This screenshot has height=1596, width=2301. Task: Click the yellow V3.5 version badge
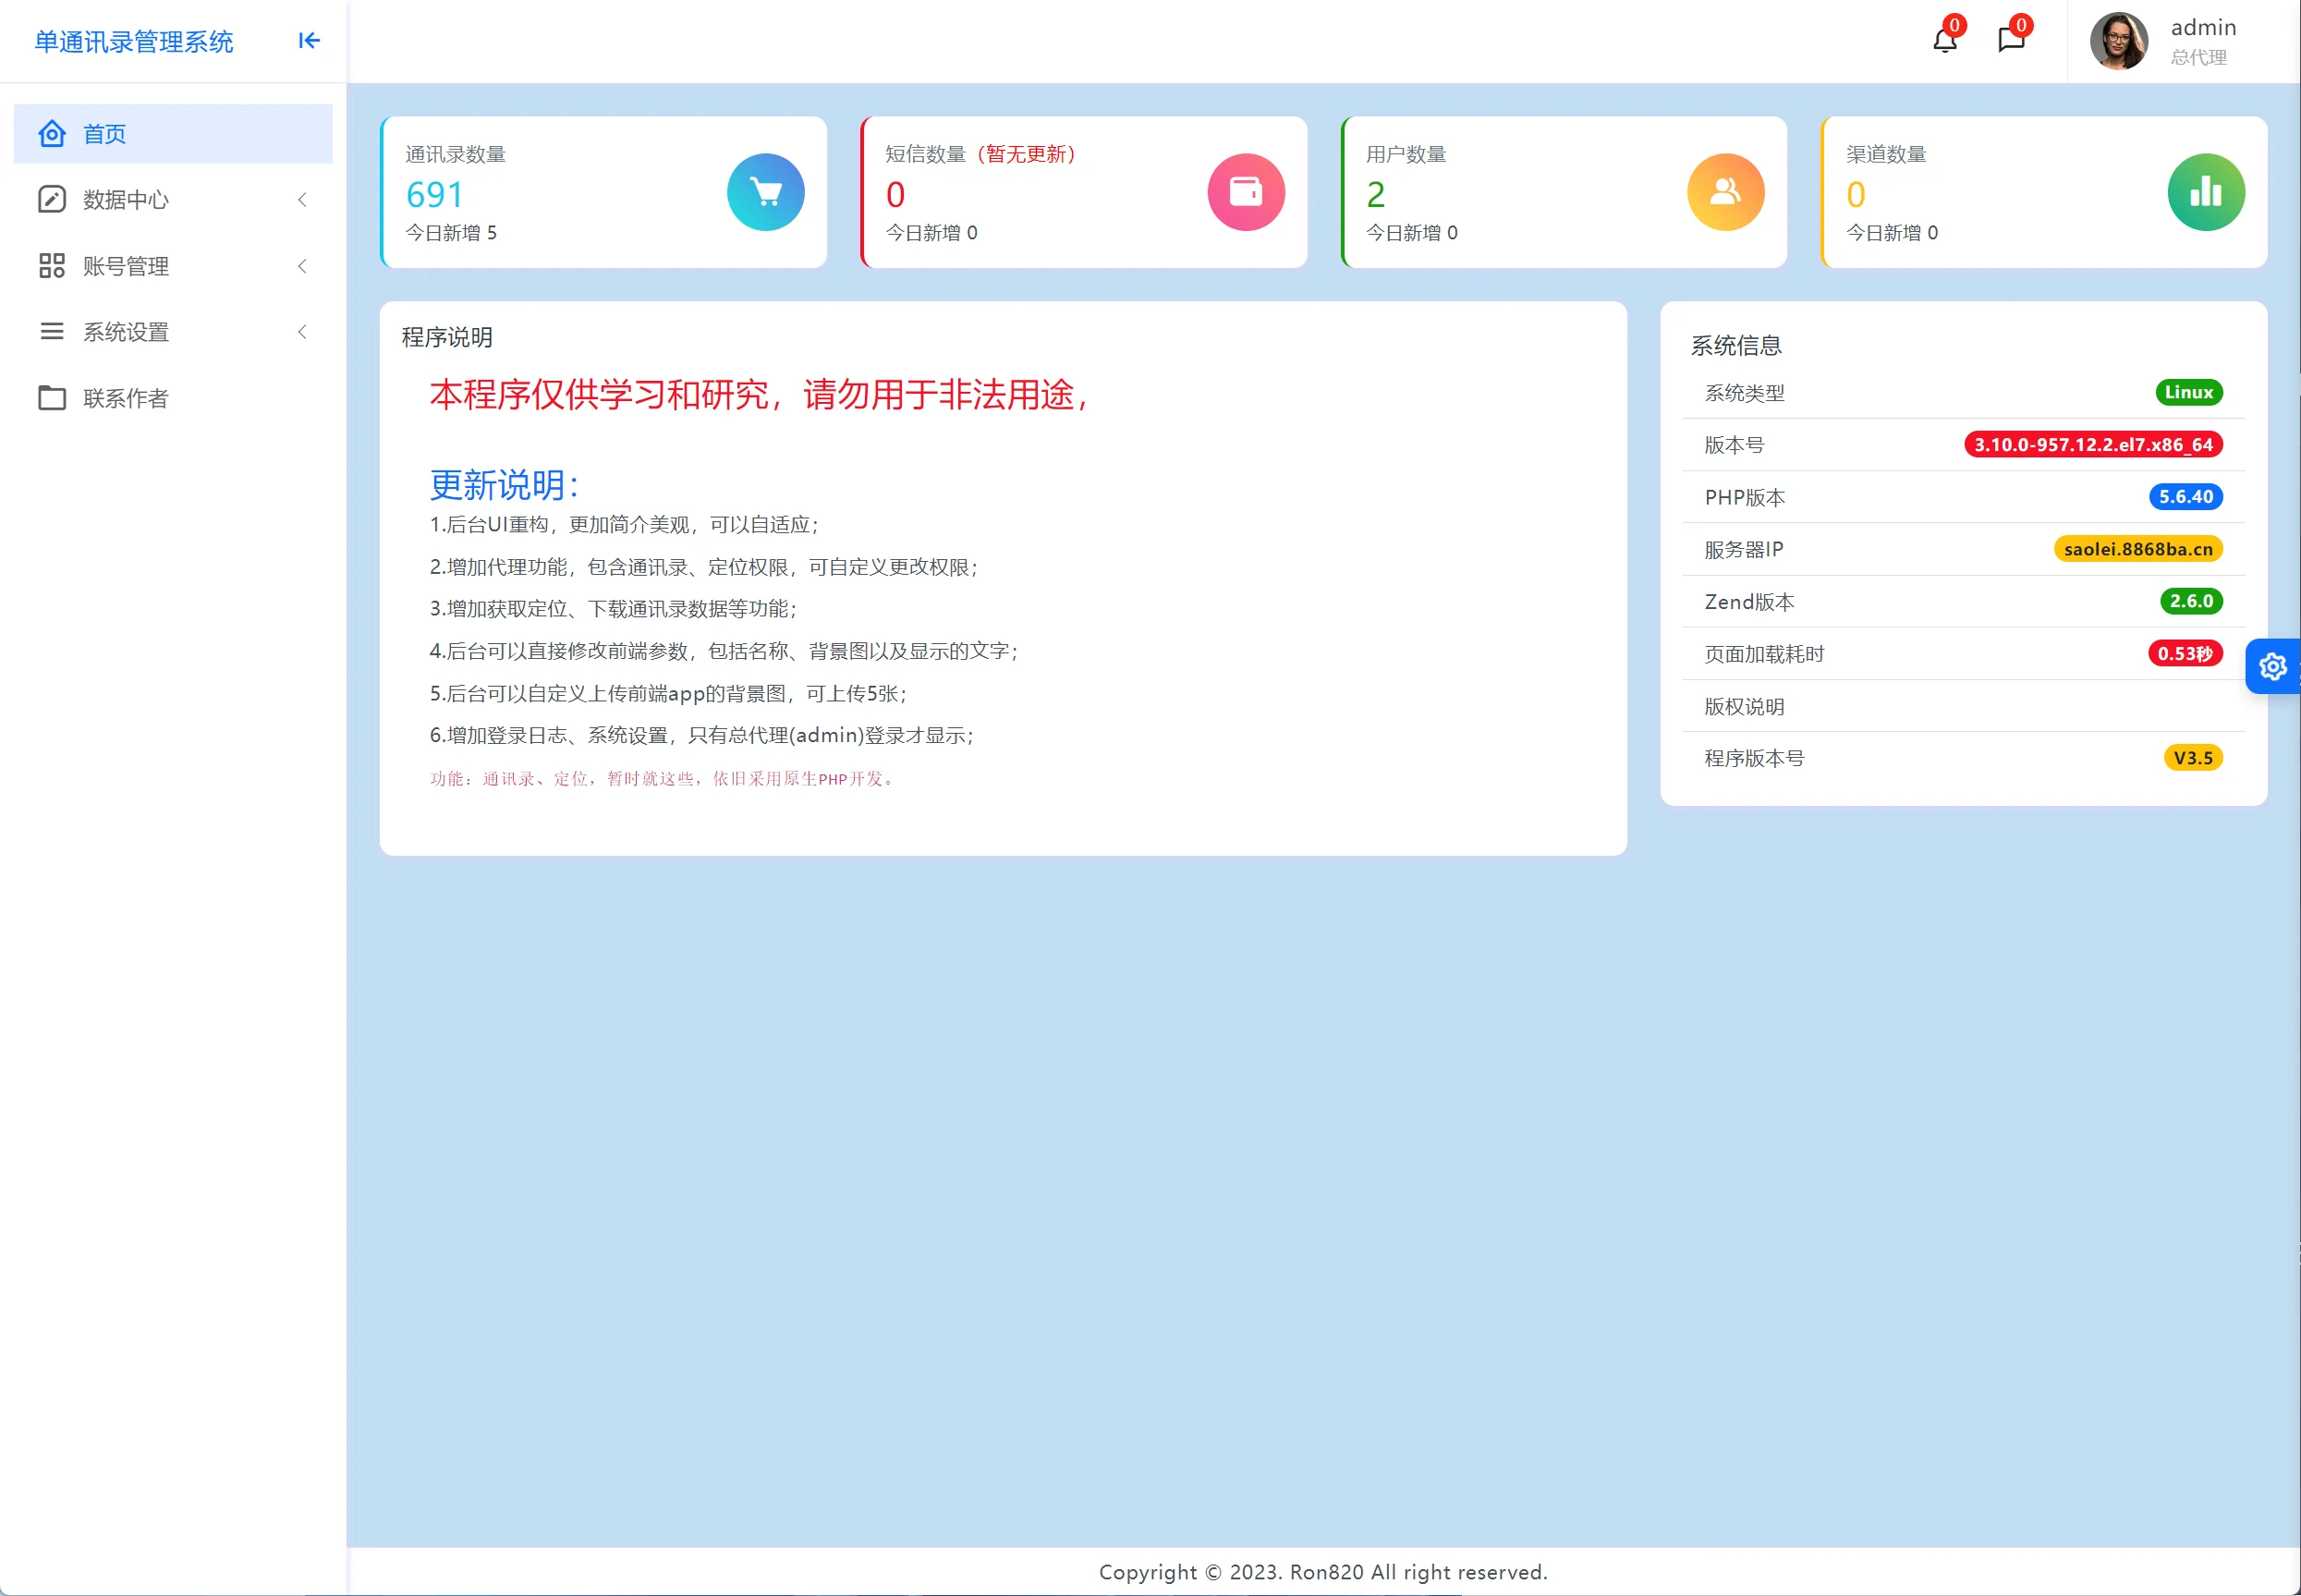[x=2192, y=758]
